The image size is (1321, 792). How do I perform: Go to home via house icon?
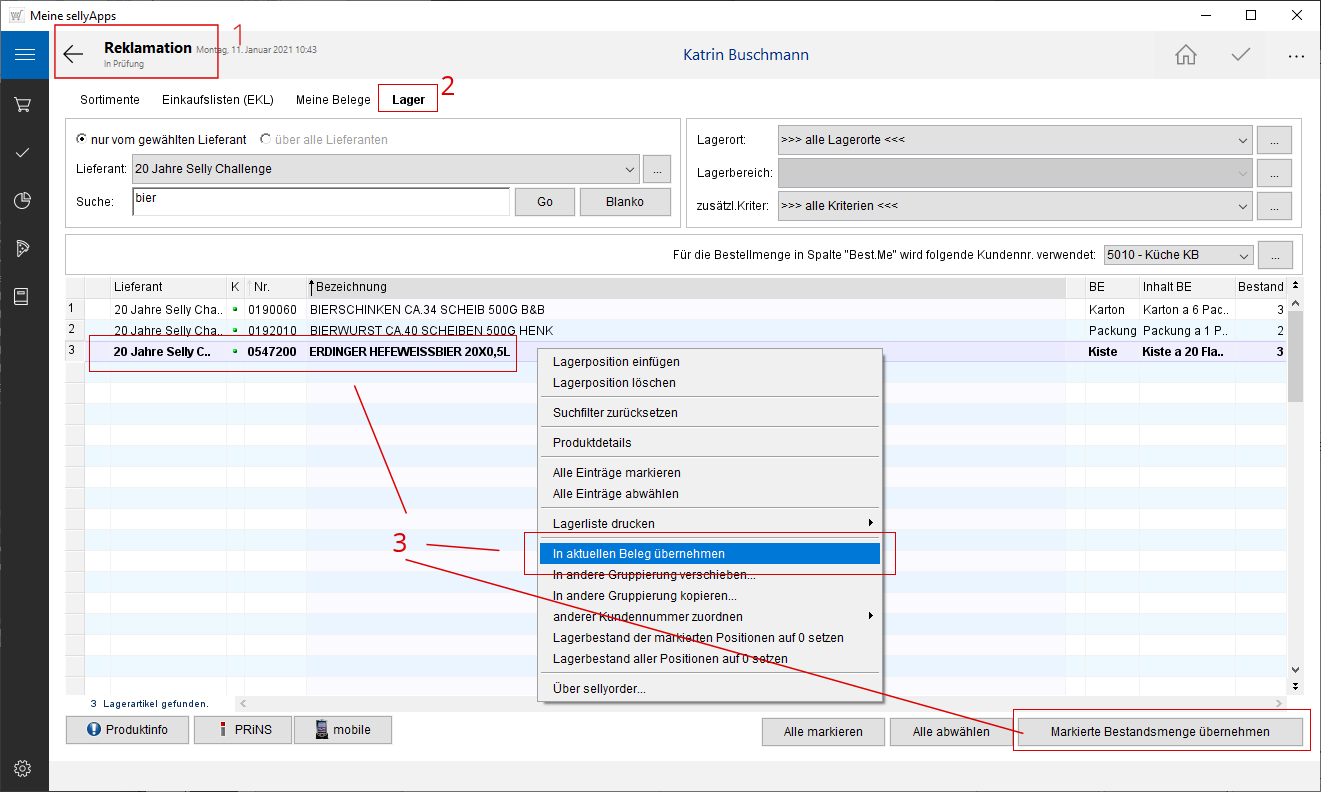click(1186, 55)
